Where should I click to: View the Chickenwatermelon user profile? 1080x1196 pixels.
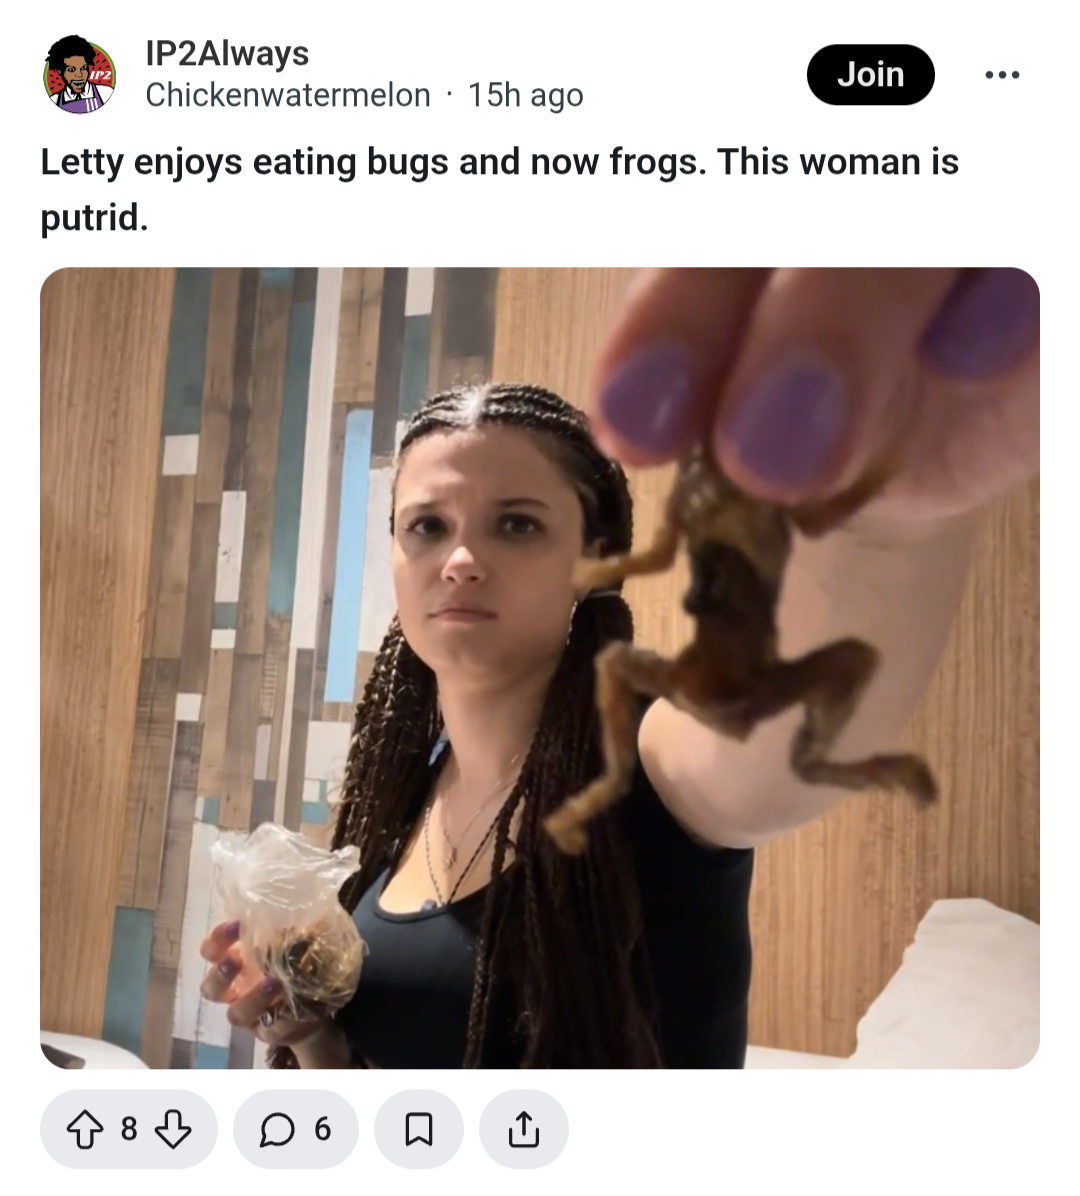[x=287, y=95]
